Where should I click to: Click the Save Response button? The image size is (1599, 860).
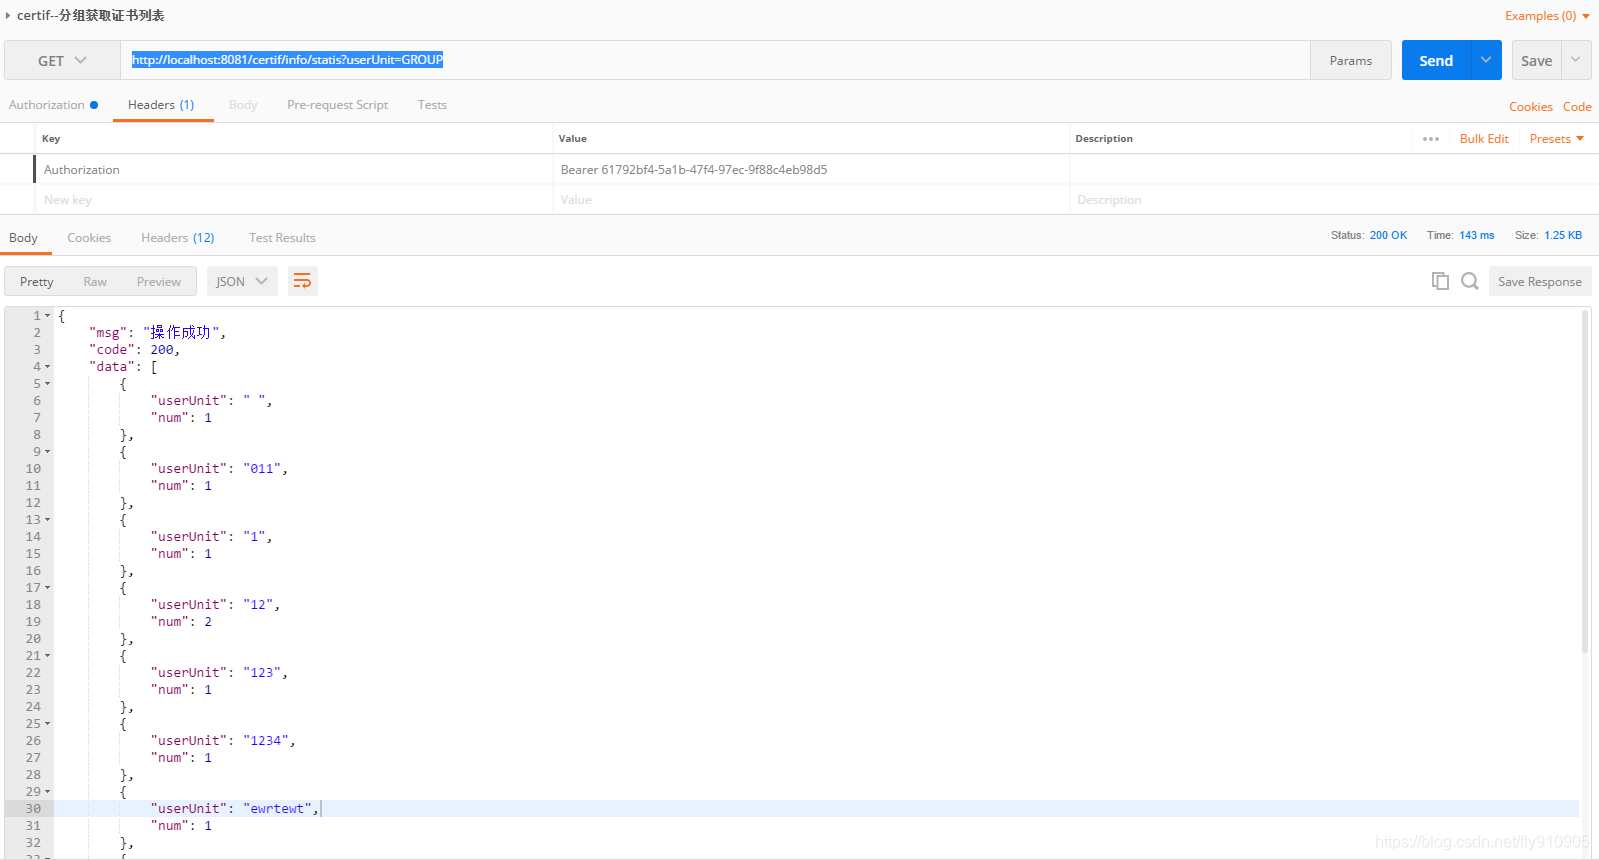pos(1540,282)
